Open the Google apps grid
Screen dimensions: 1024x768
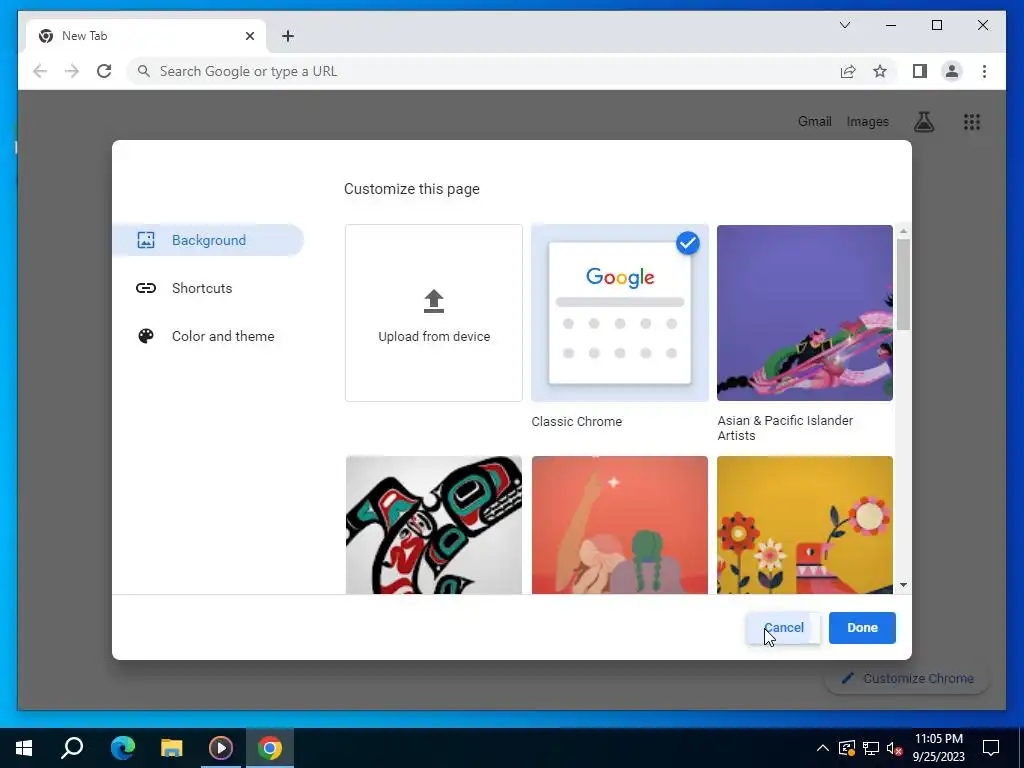click(972, 121)
